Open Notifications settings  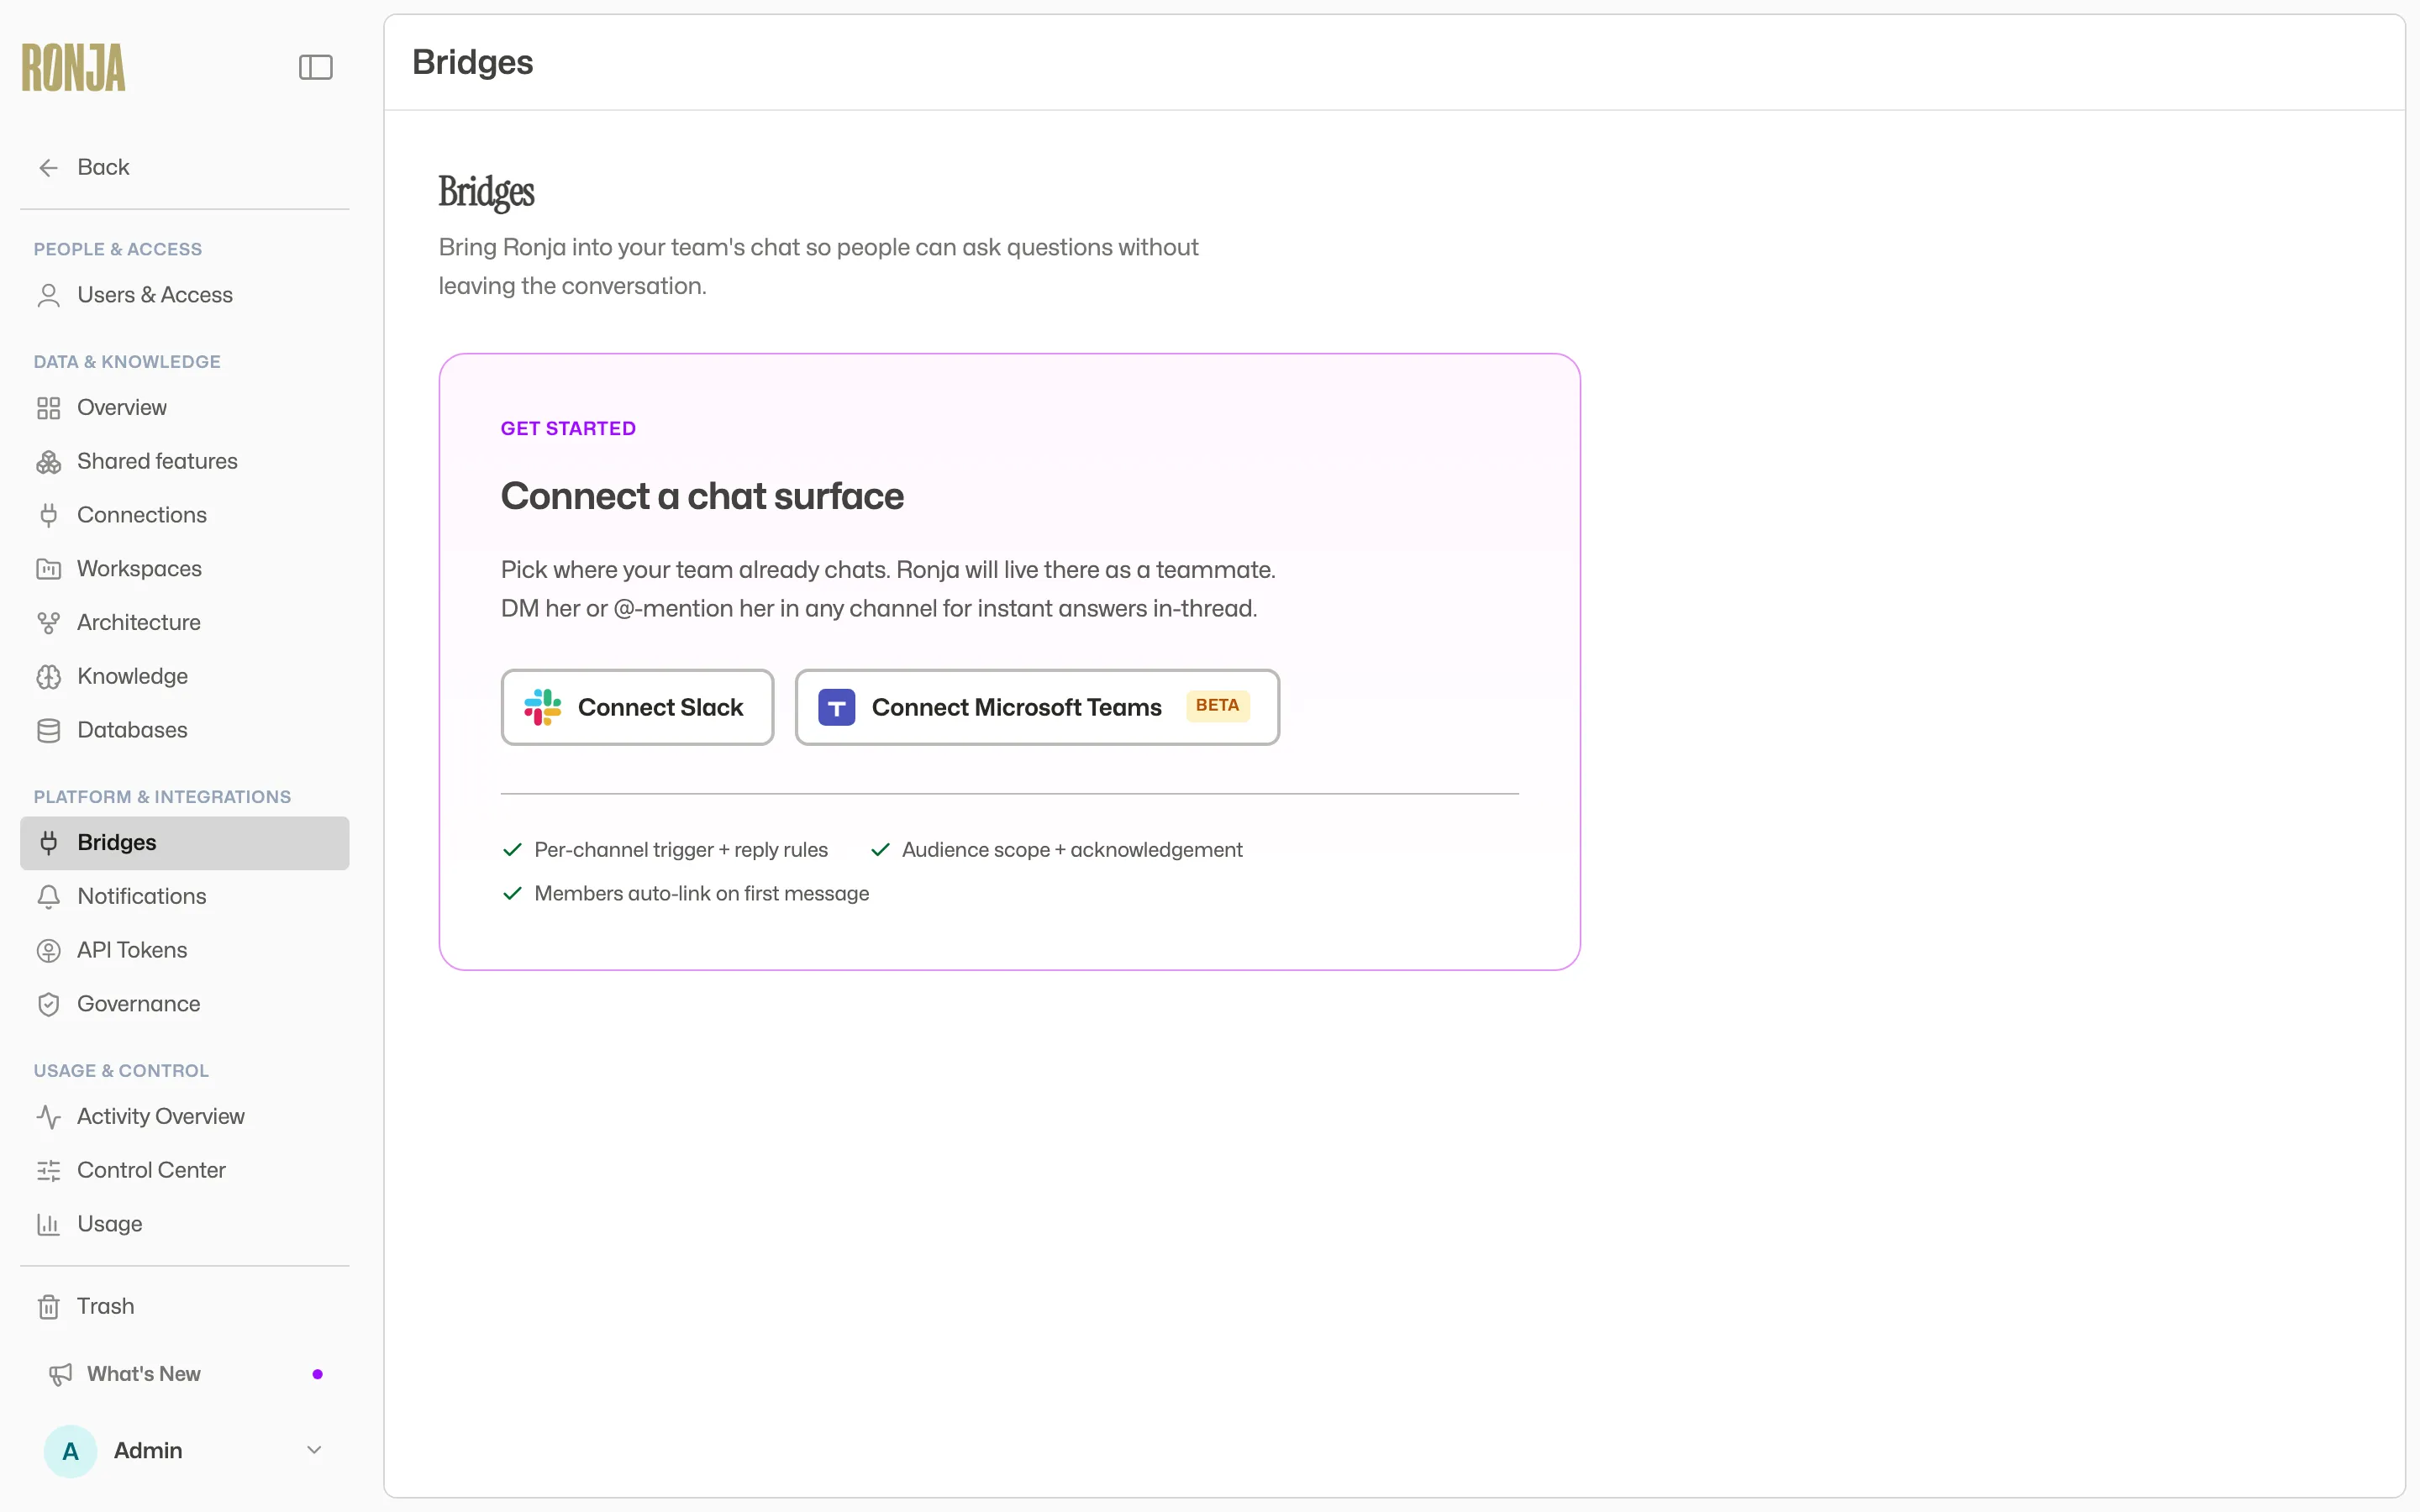tap(185, 897)
